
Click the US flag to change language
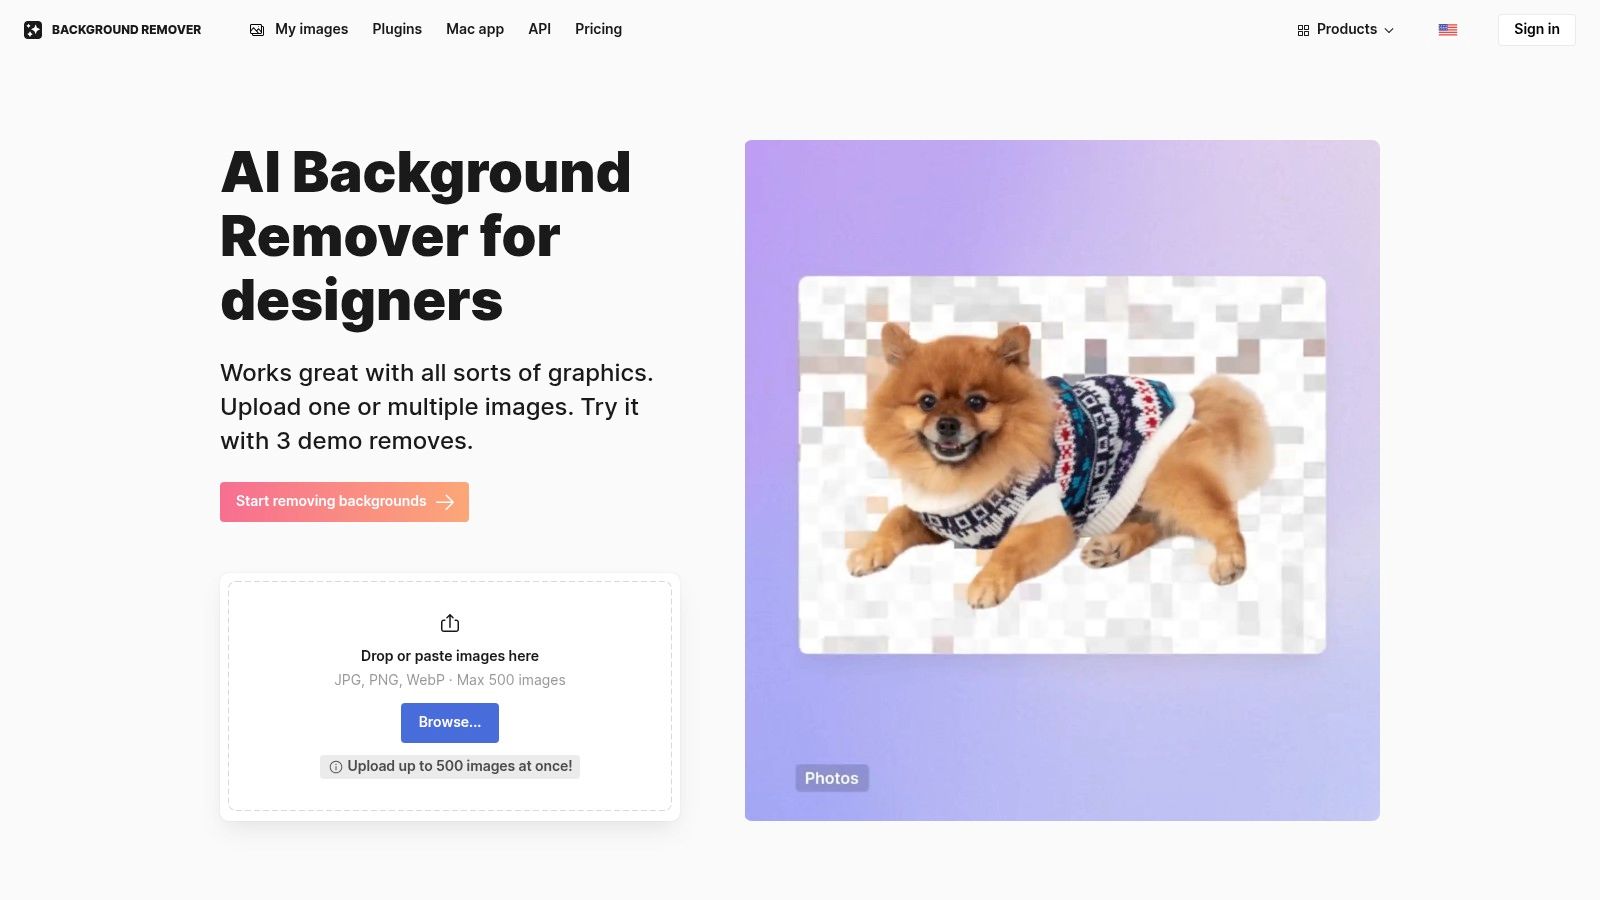tap(1448, 29)
